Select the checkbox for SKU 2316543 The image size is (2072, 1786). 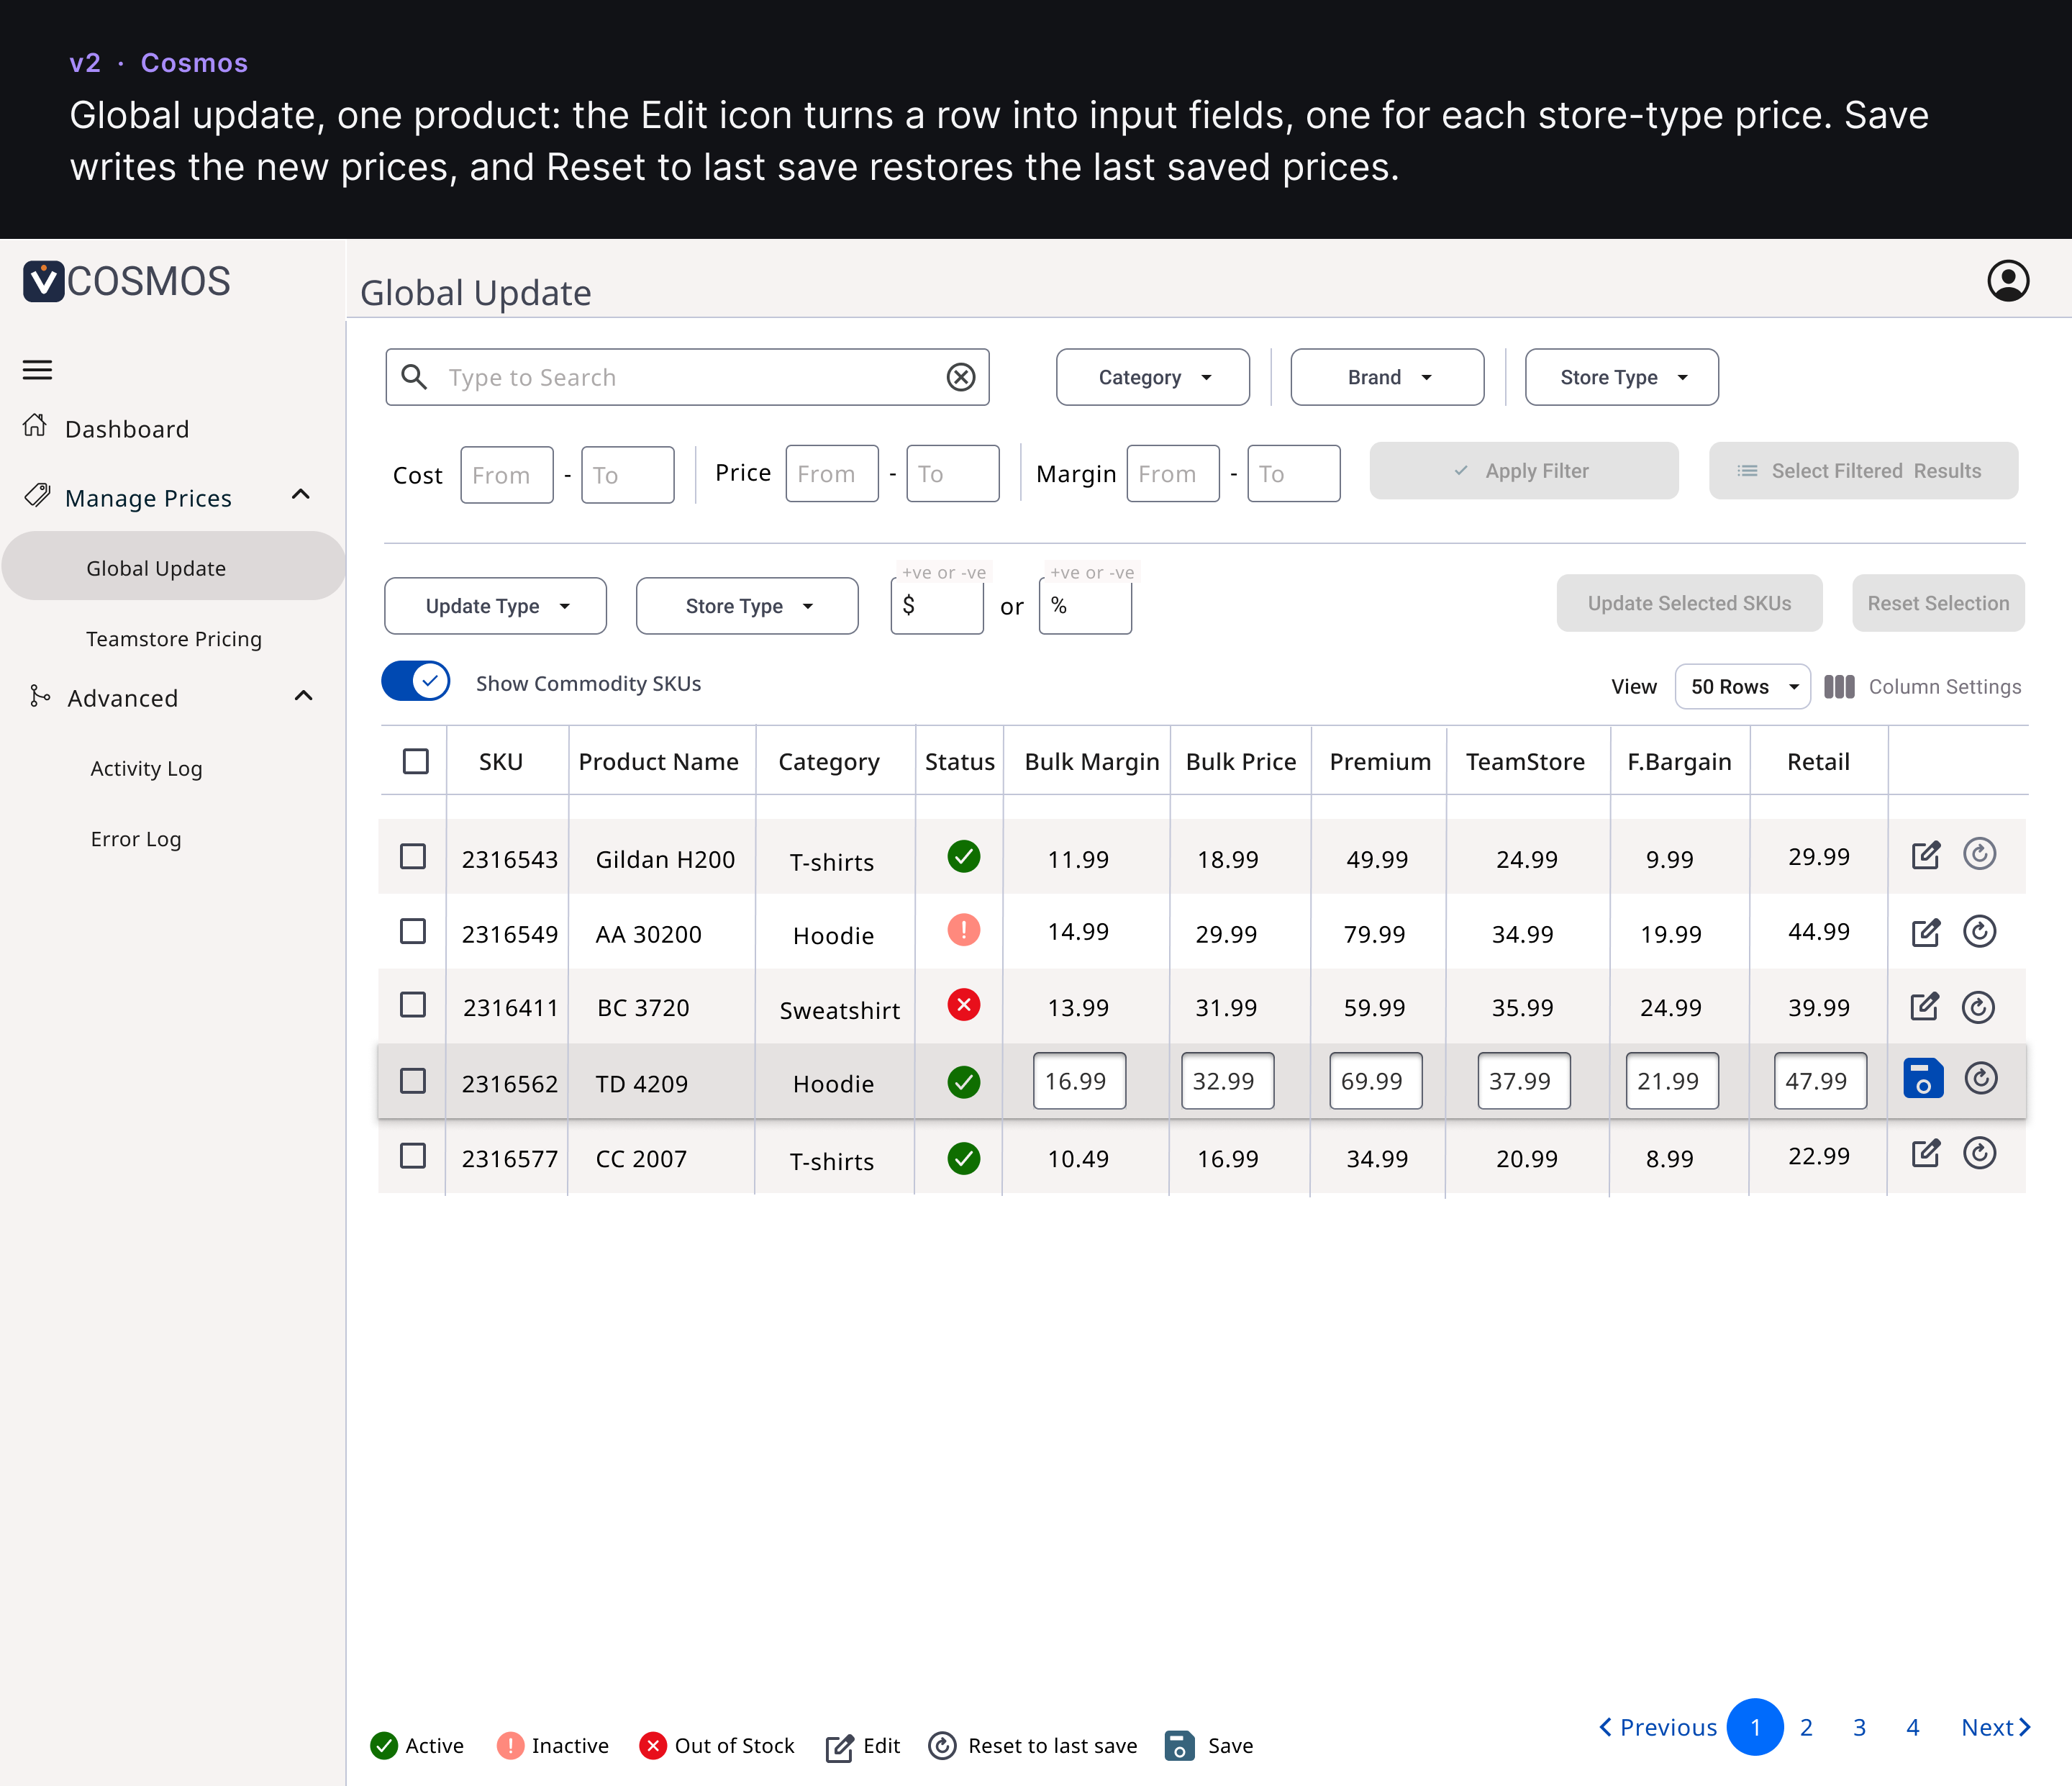[412, 857]
